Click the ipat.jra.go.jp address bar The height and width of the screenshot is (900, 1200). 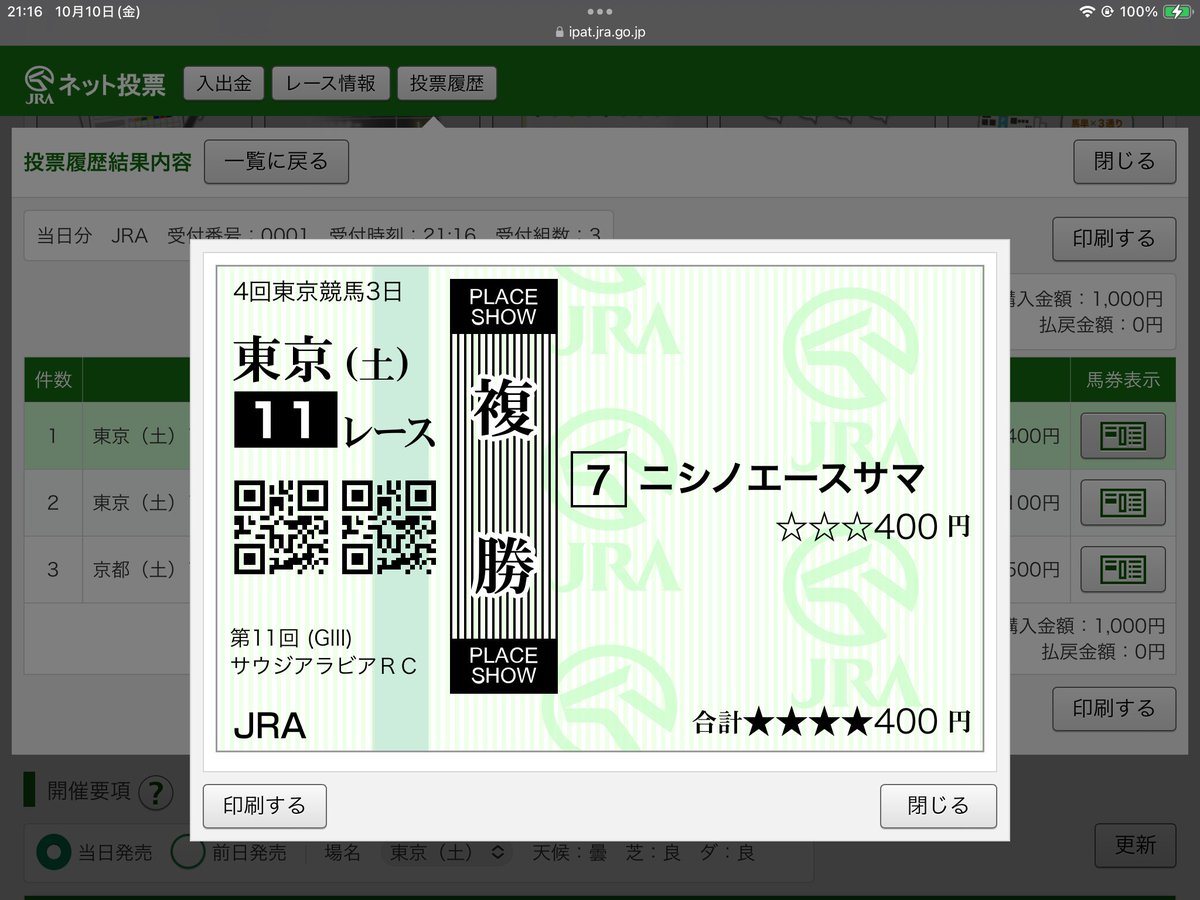click(x=600, y=32)
